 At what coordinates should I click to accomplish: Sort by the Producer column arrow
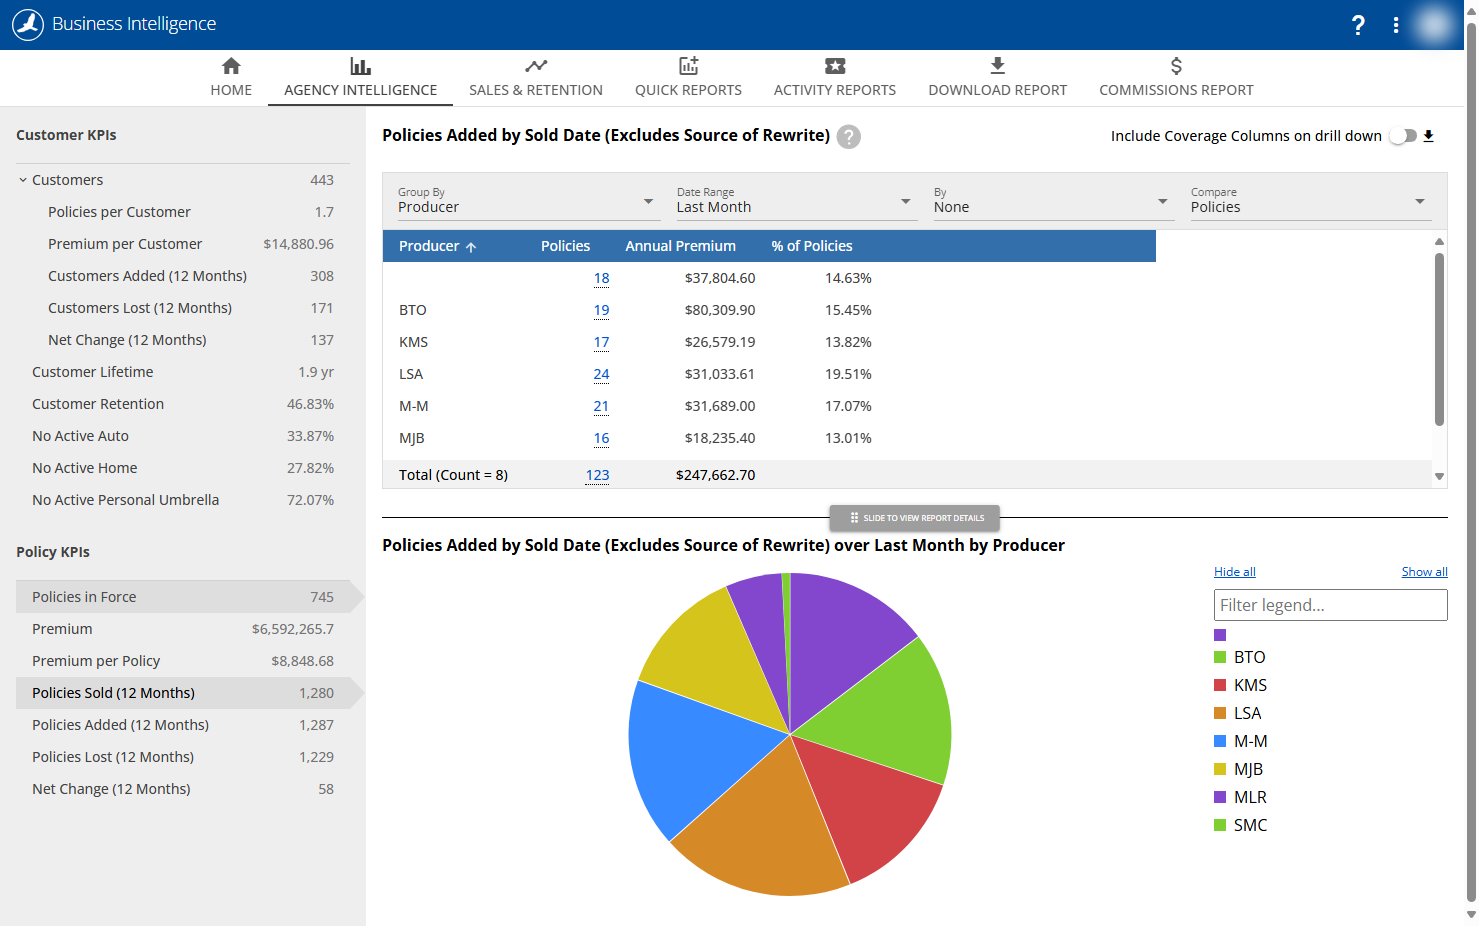[471, 247]
